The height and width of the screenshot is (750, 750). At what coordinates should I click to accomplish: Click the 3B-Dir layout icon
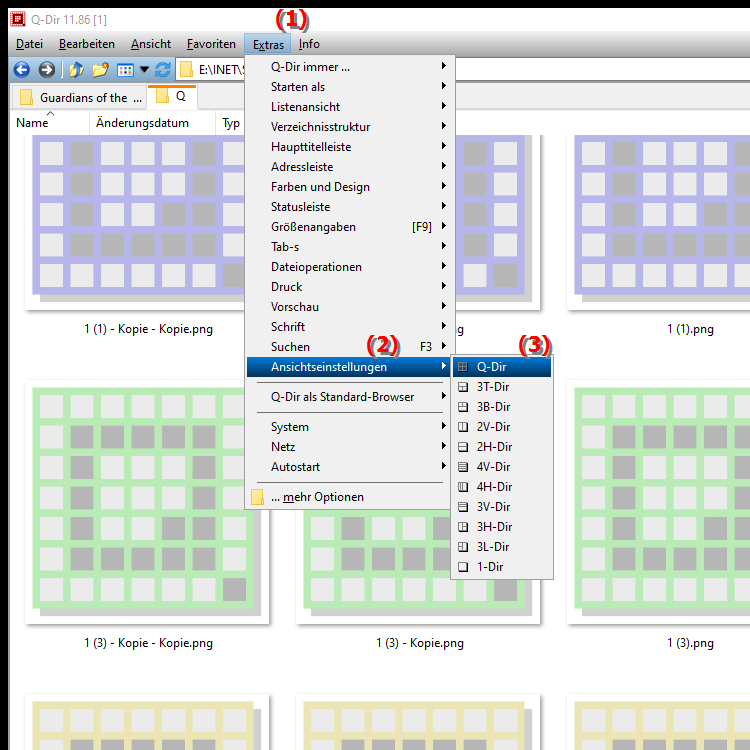click(463, 407)
